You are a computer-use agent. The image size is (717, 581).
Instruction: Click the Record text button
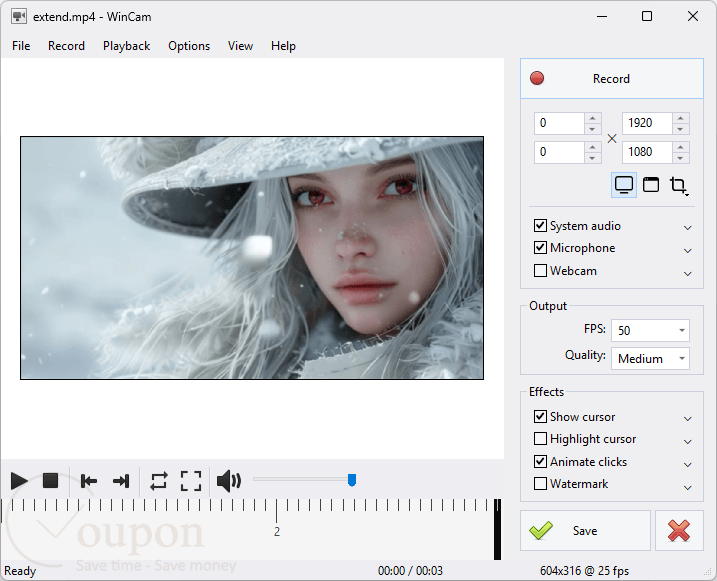[x=611, y=79]
